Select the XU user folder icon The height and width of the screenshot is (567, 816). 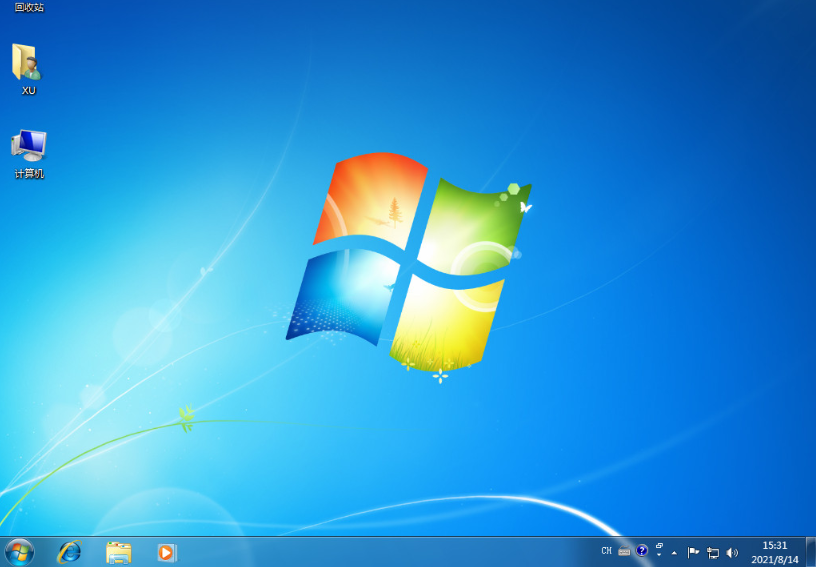(x=28, y=67)
